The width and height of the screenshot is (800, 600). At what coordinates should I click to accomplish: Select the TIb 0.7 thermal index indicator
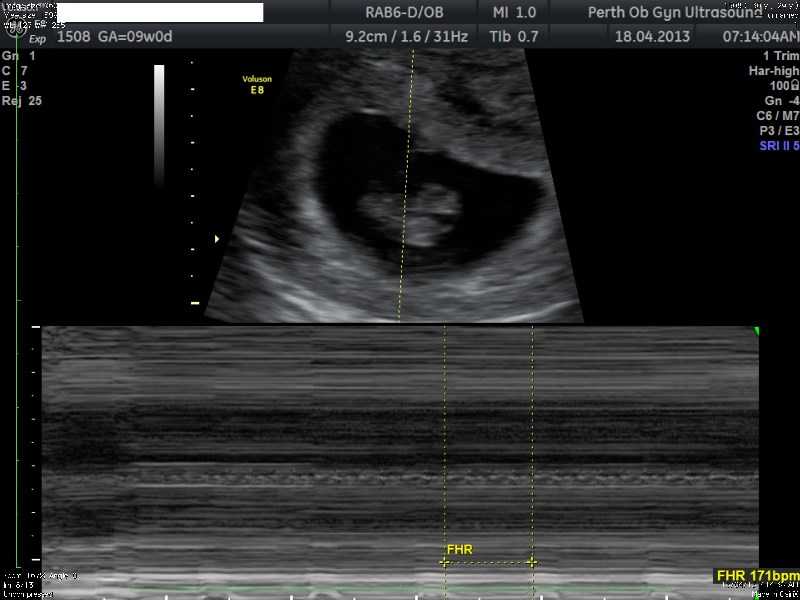click(x=513, y=34)
